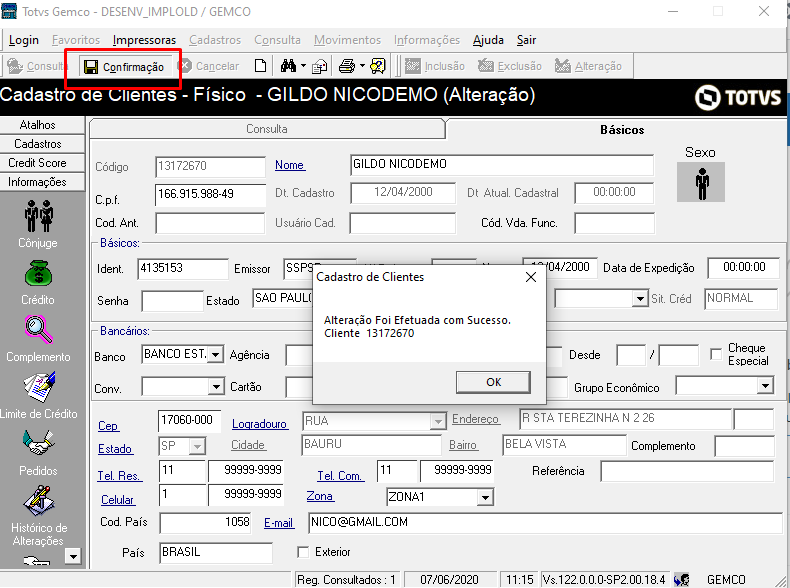Viewport: 790px width, 588px height.
Task: Click the Tel. Com. link
Action: (x=340, y=476)
